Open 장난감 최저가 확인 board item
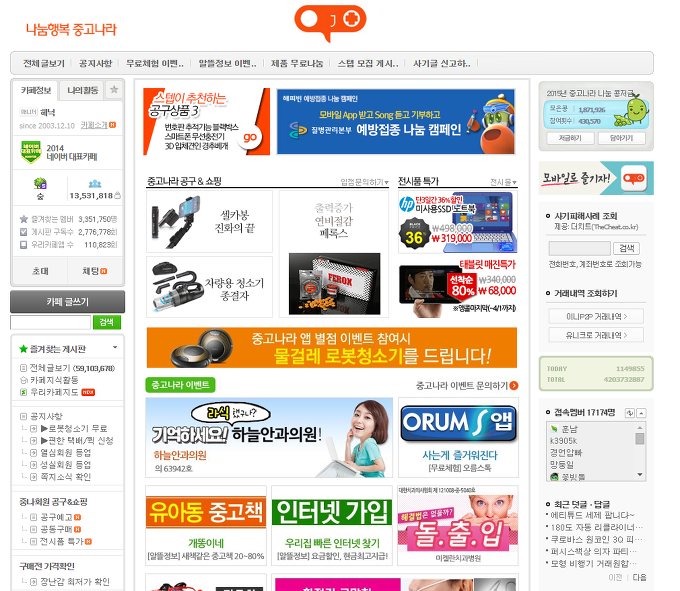 click(75, 581)
